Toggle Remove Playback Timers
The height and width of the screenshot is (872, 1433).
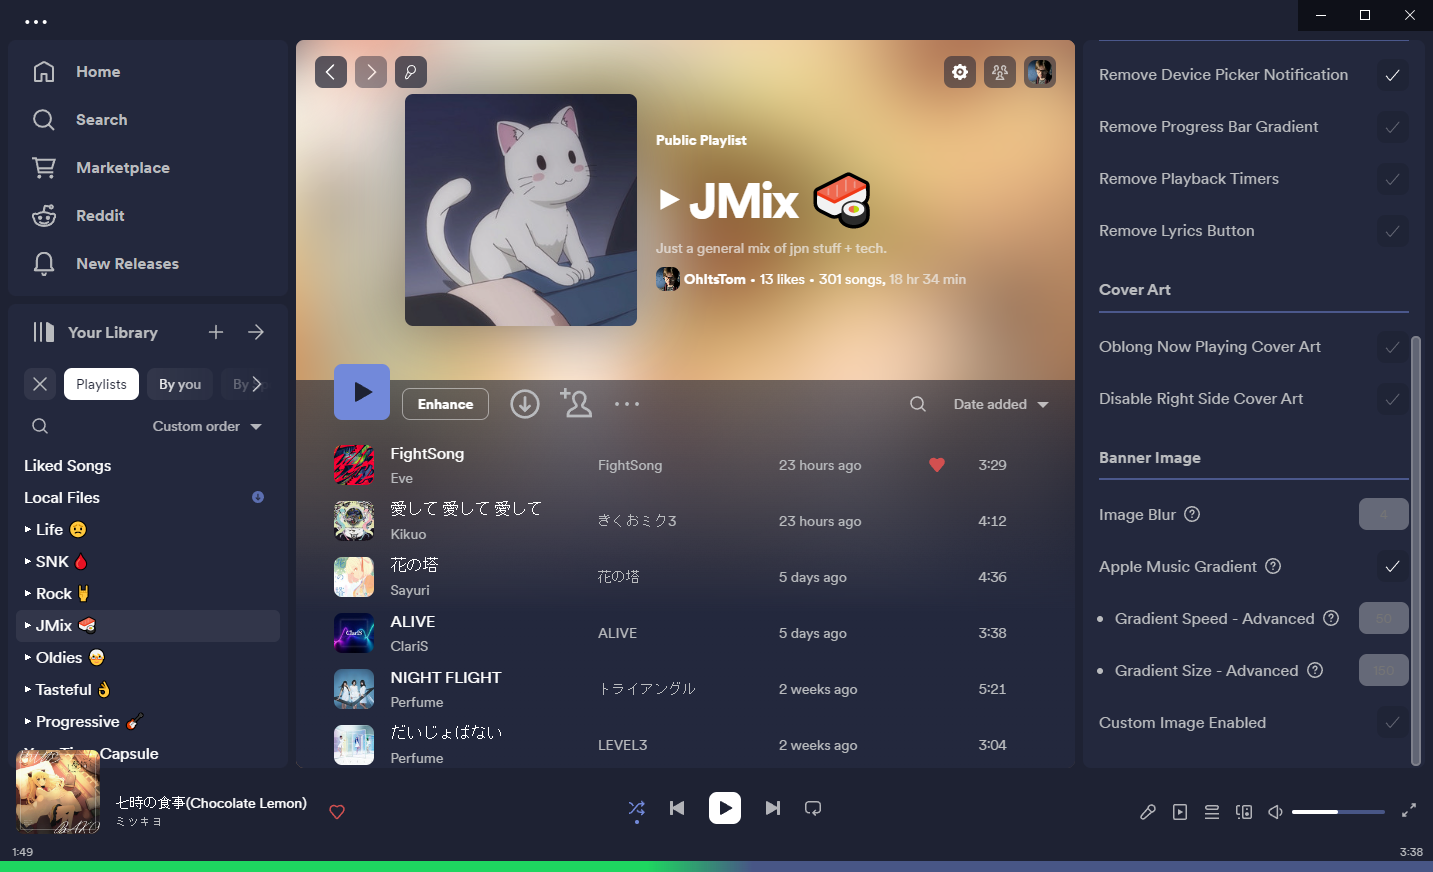click(1392, 179)
